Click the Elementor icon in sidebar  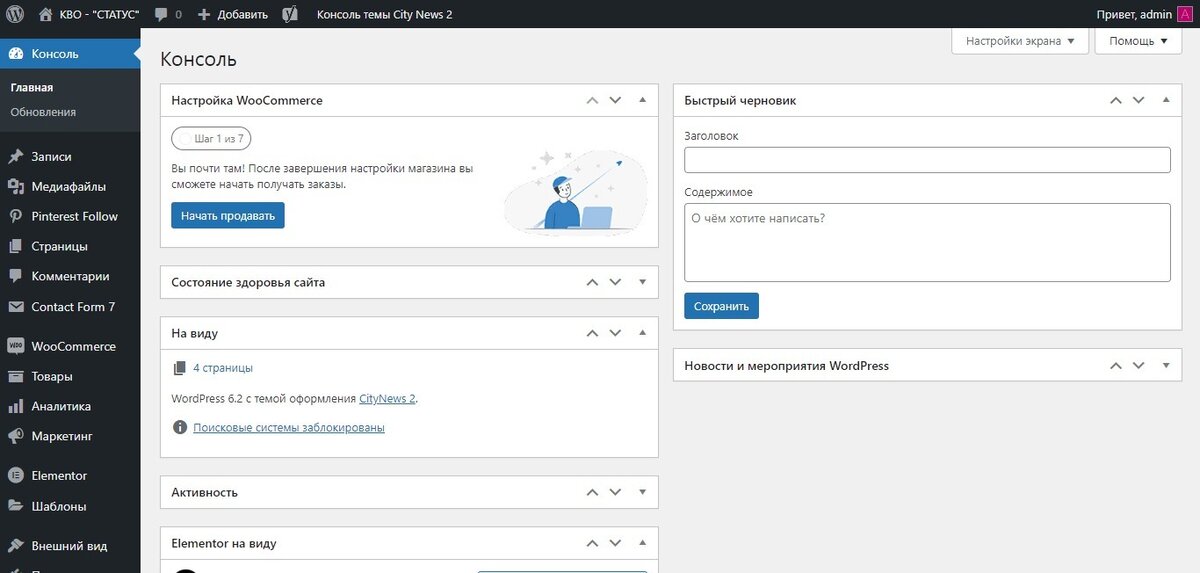point(15,476)
